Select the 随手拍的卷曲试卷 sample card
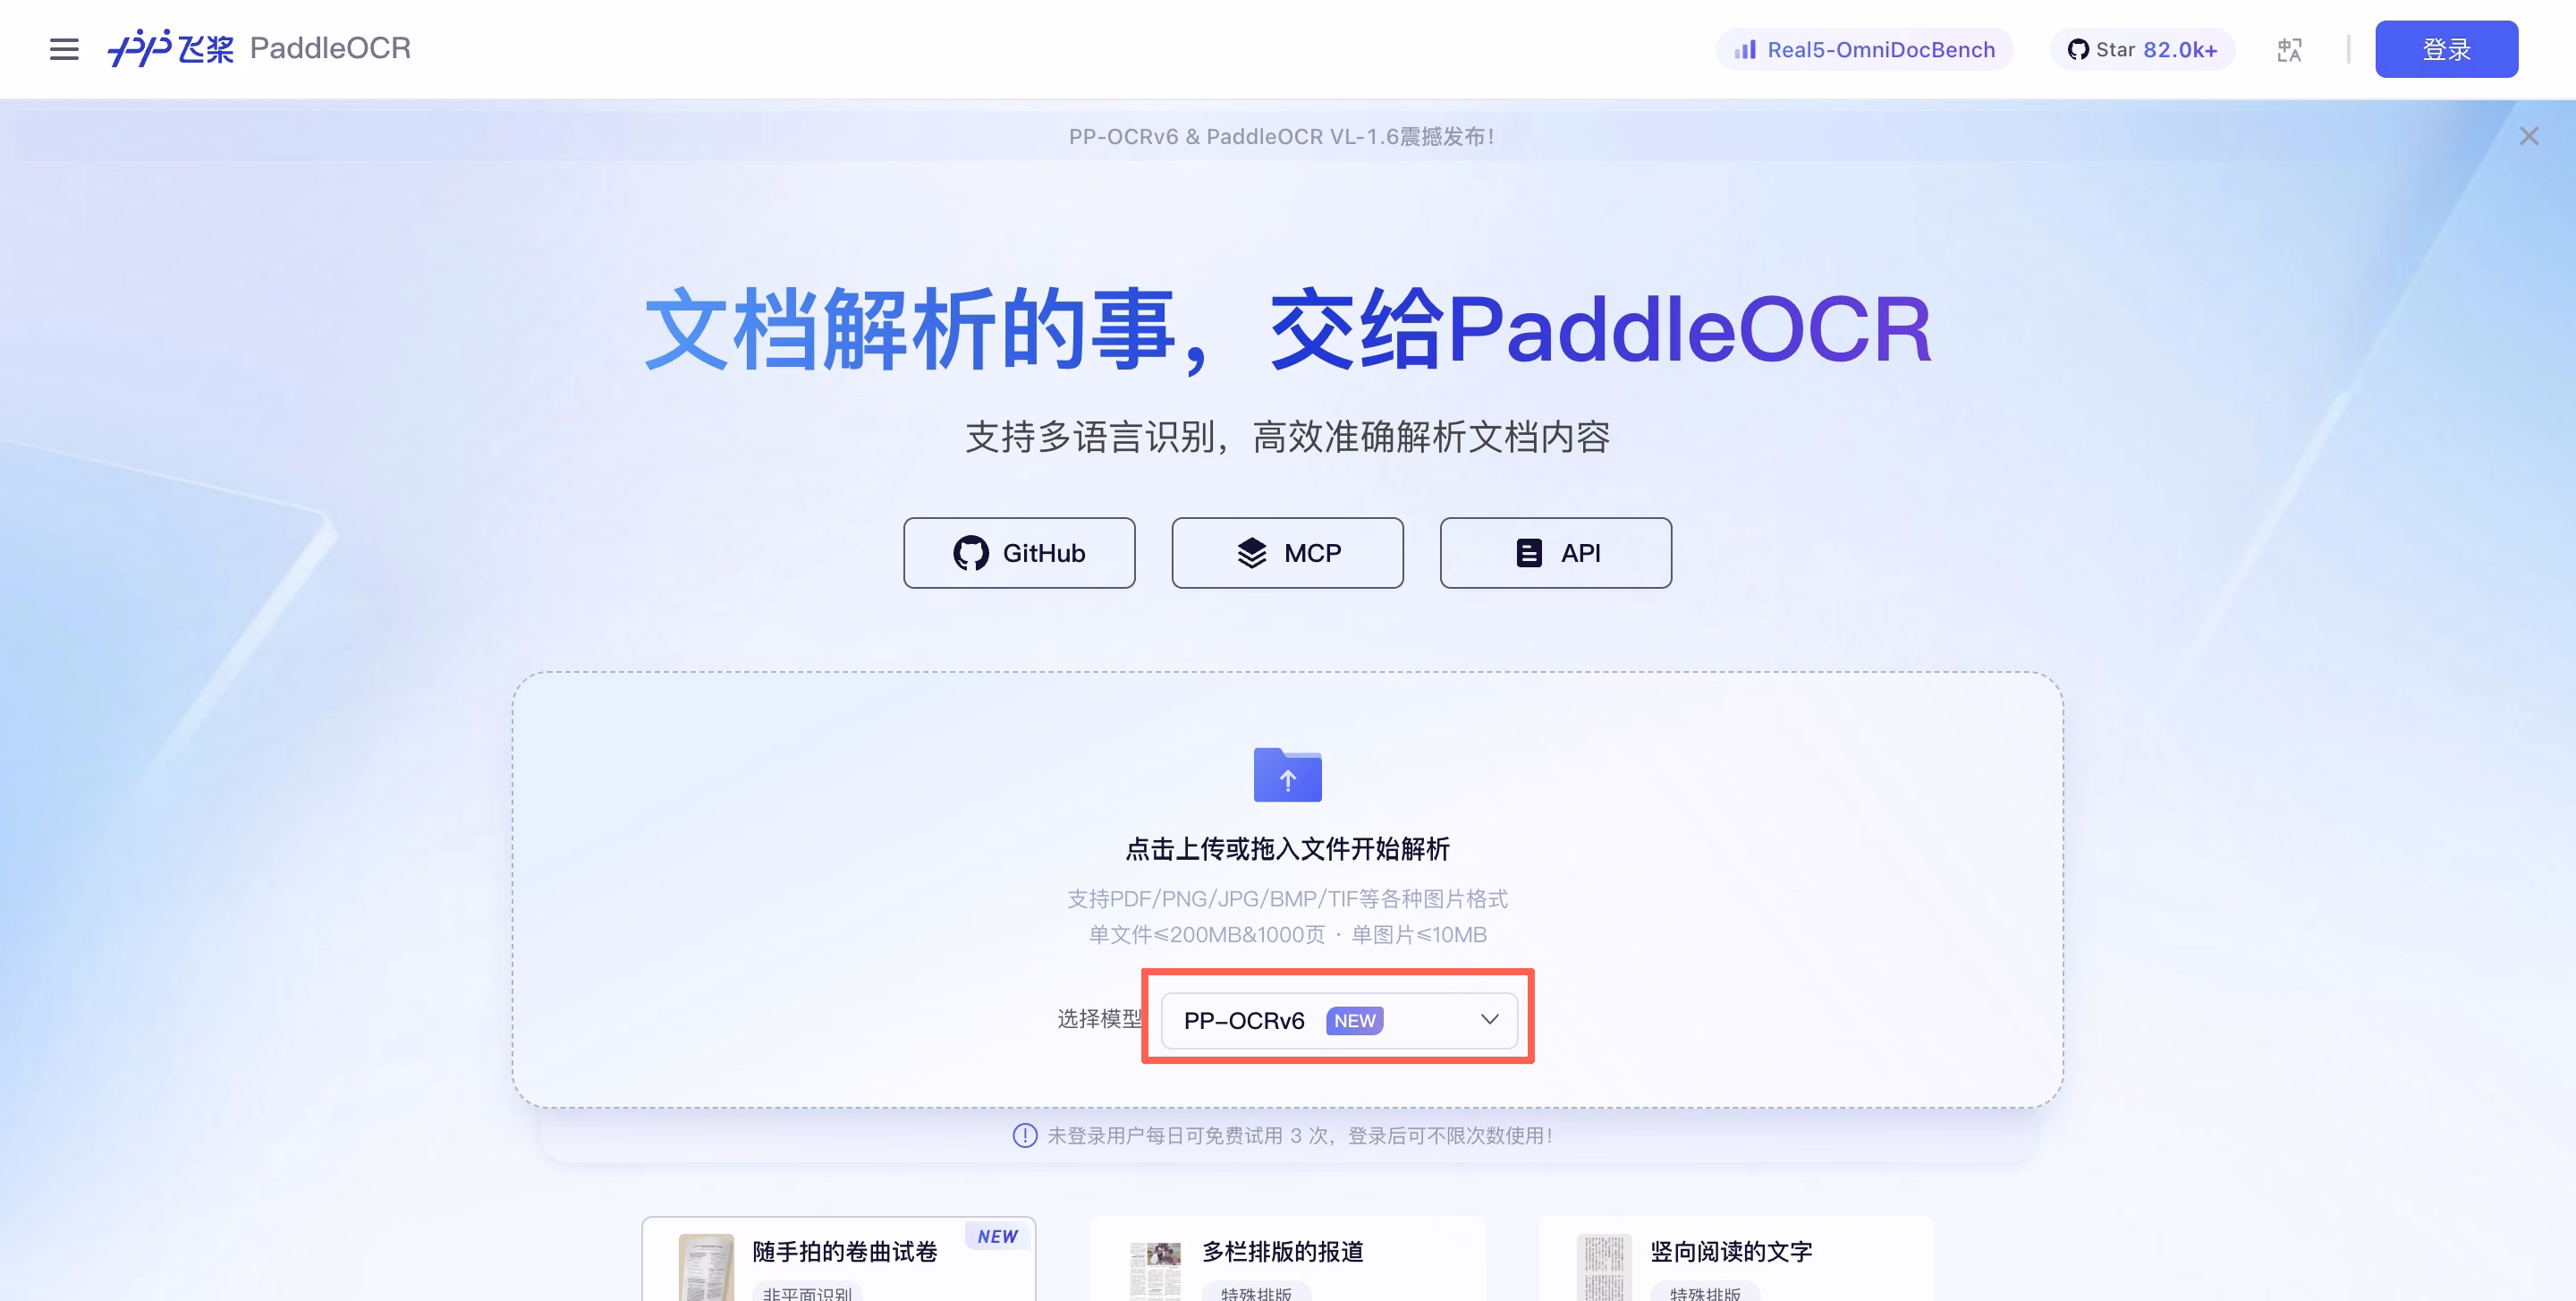 (838, 1259)
